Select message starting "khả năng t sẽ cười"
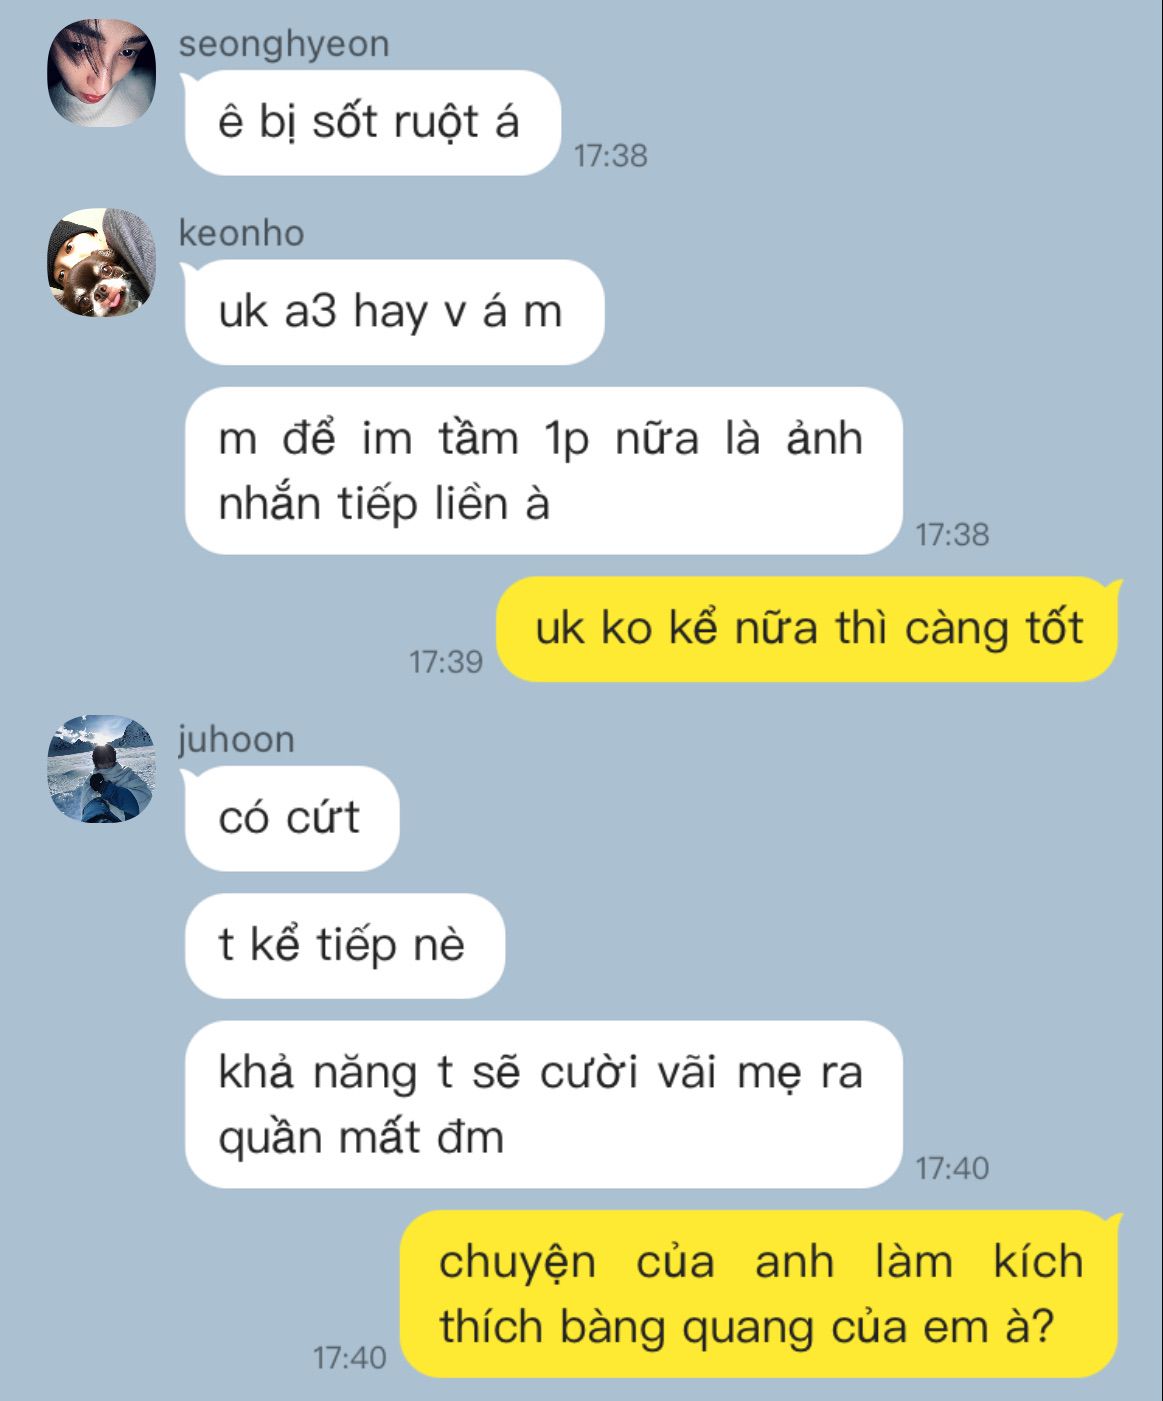This screenshot has height=1401, width=1163. point(543,1104)
